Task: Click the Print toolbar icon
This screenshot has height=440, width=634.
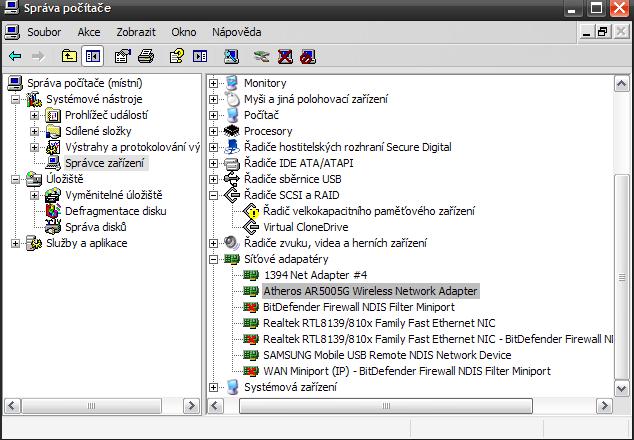Action: pos(146,57)
